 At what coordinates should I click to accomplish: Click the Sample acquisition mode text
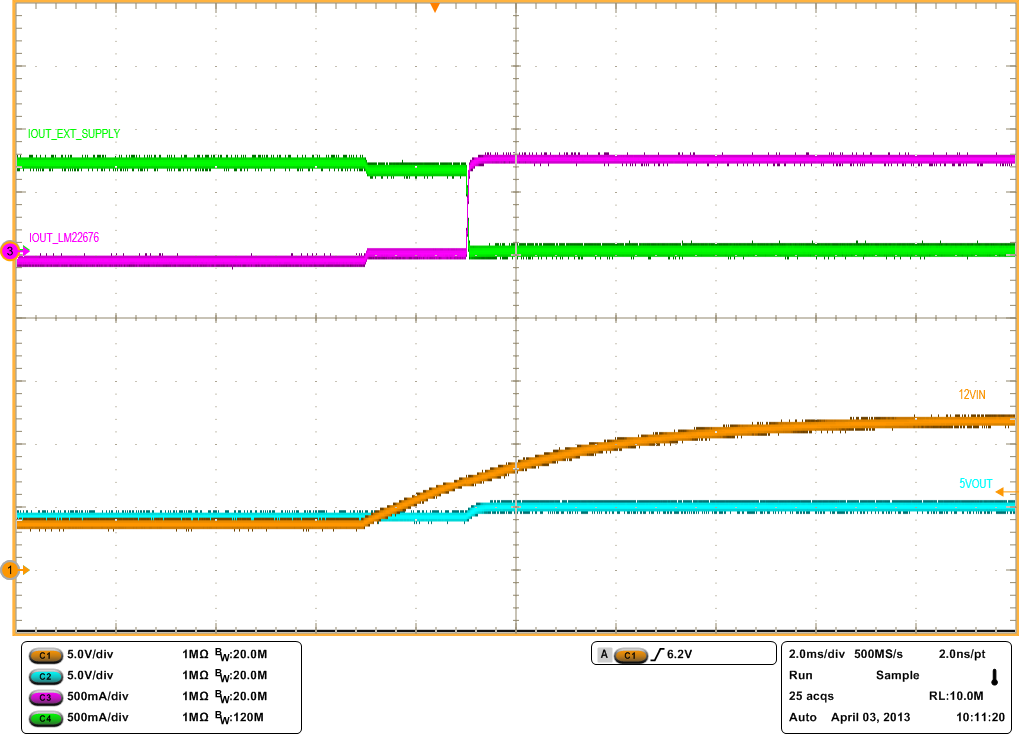tap(897, 675)
